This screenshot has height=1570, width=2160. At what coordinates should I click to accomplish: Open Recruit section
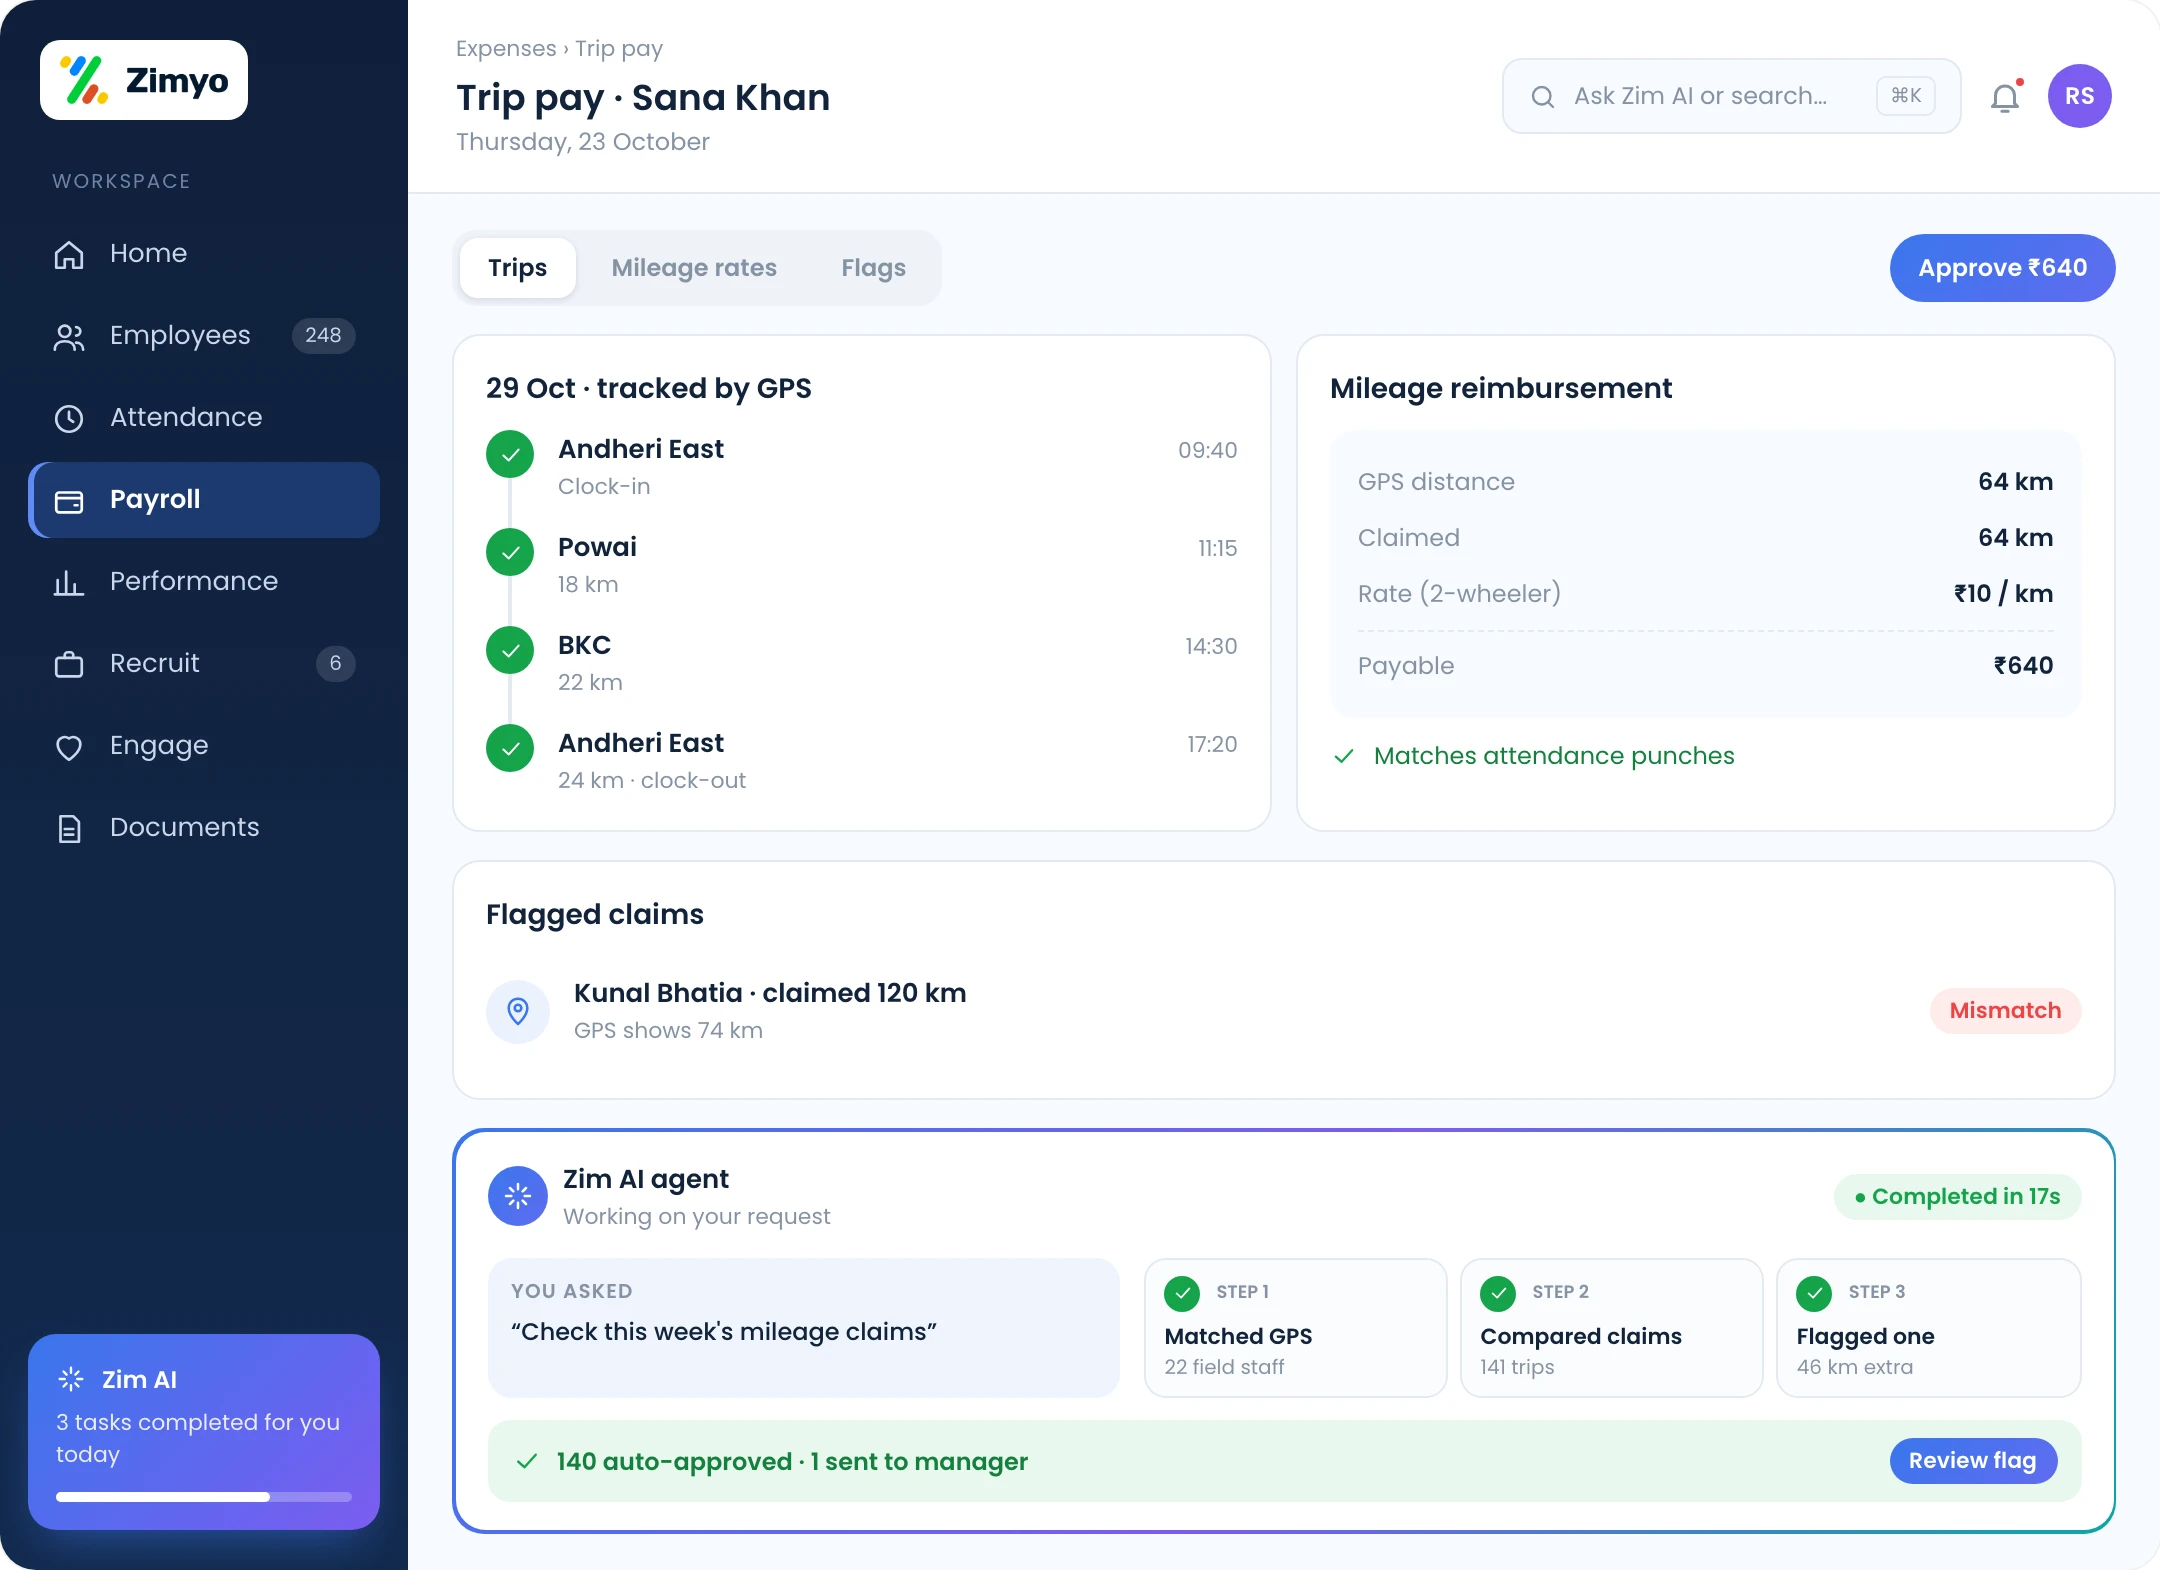(204, 663)
